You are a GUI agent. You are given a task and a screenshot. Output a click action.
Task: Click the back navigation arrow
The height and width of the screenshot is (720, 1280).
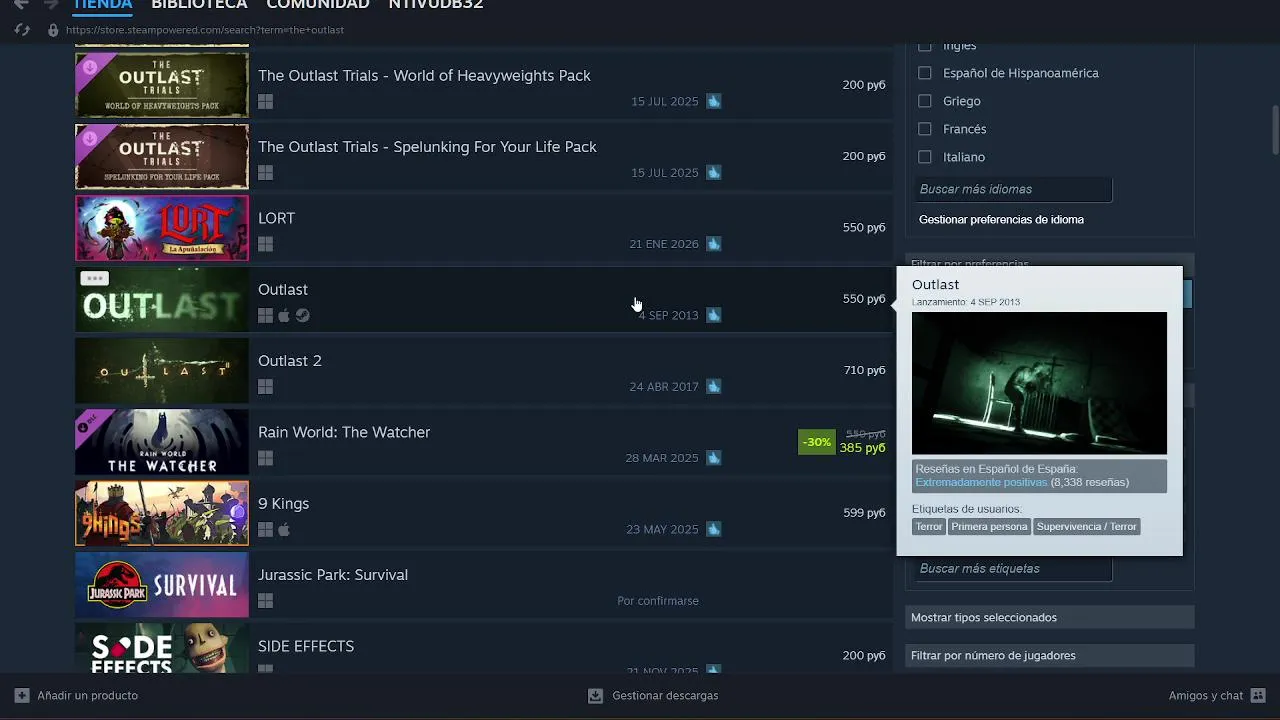[x=21, y=5]
